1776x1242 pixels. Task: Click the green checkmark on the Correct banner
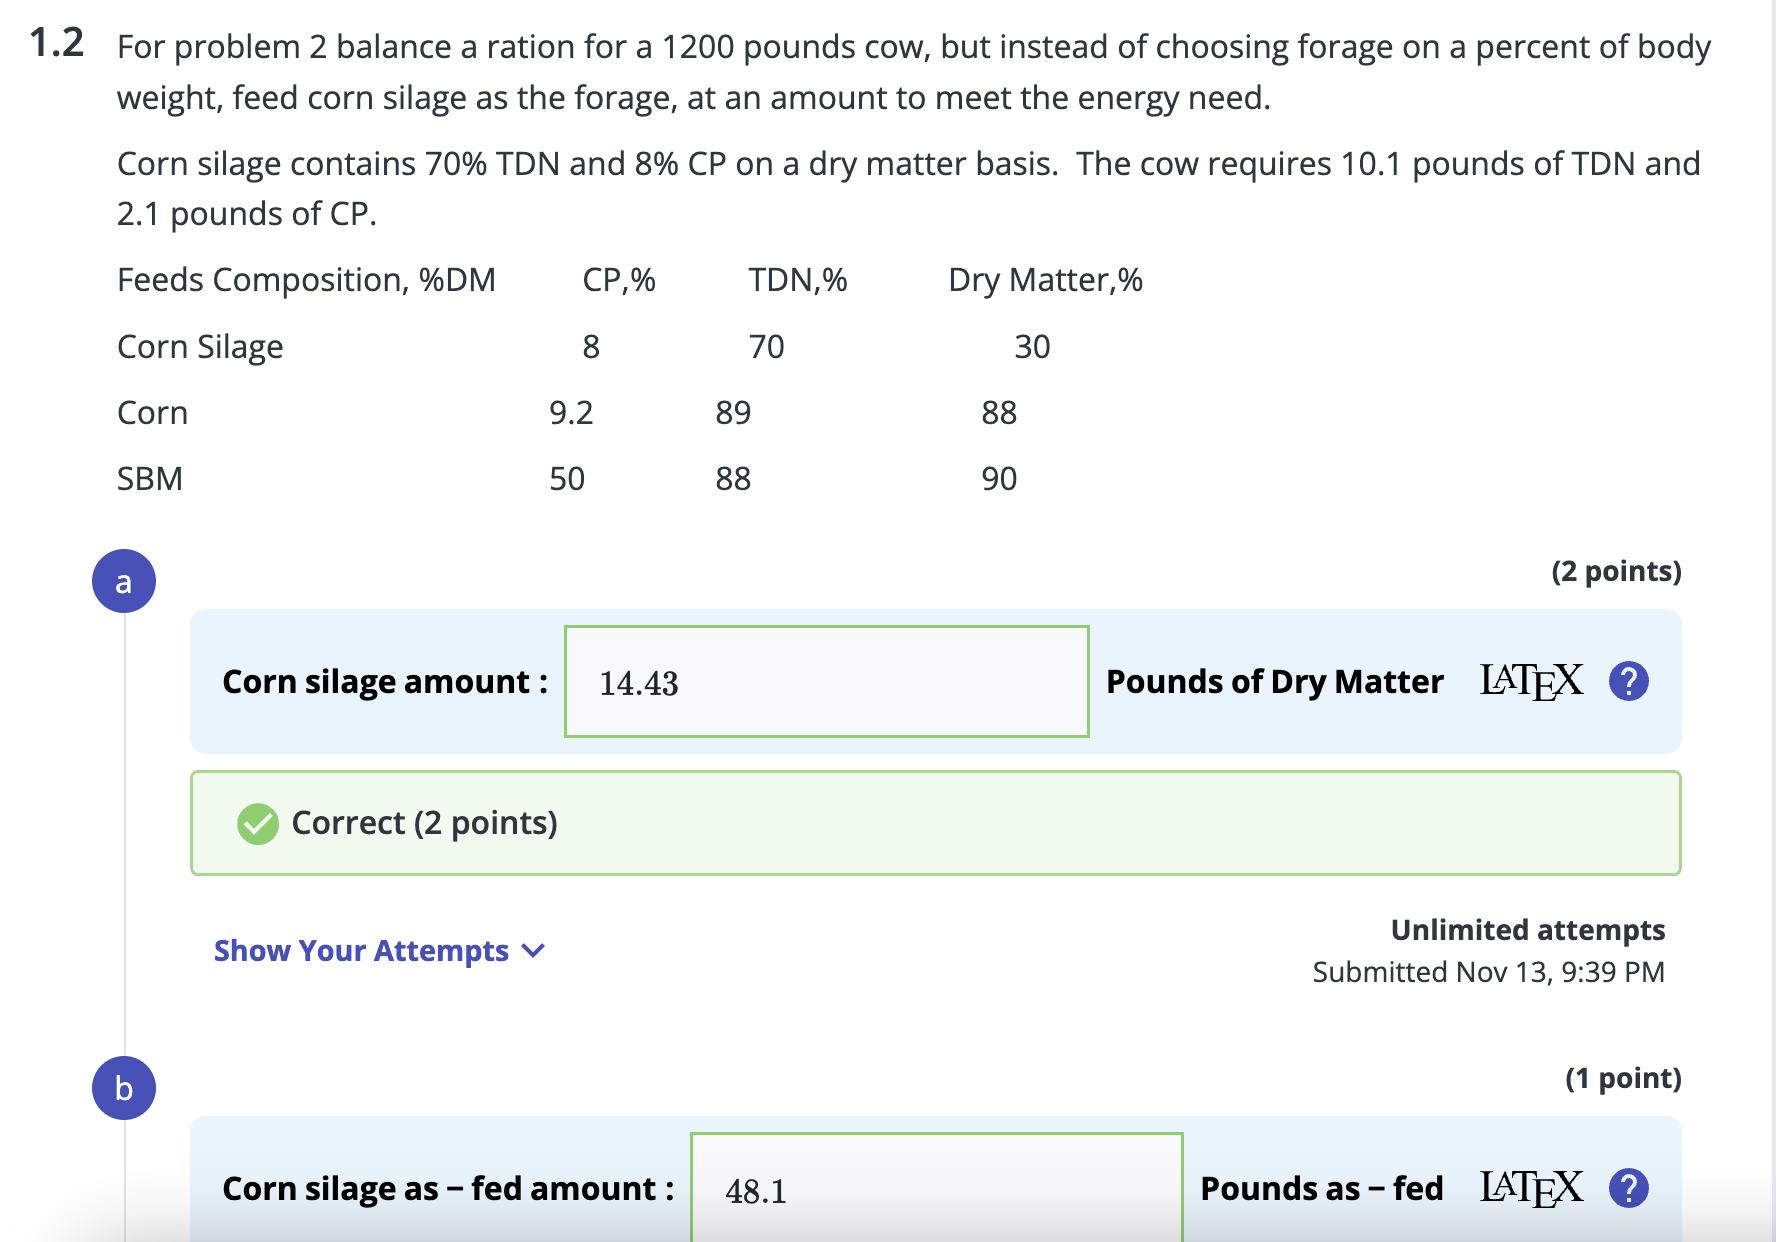click(257, 822)
